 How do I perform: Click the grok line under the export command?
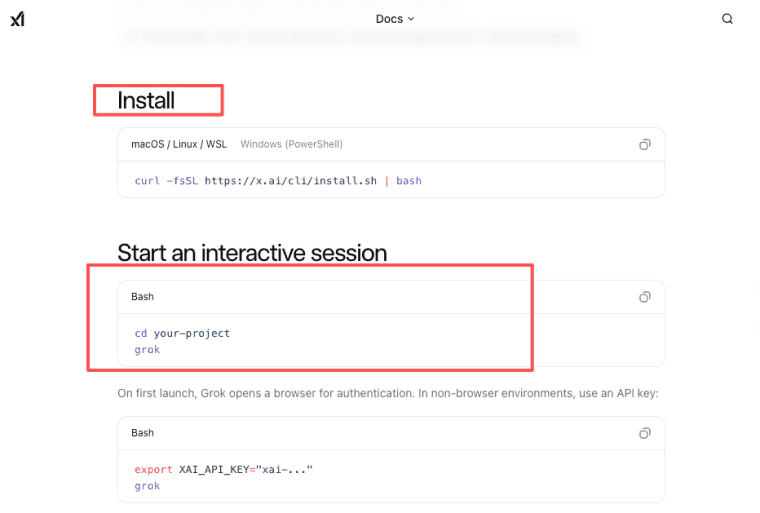(147, 486)
